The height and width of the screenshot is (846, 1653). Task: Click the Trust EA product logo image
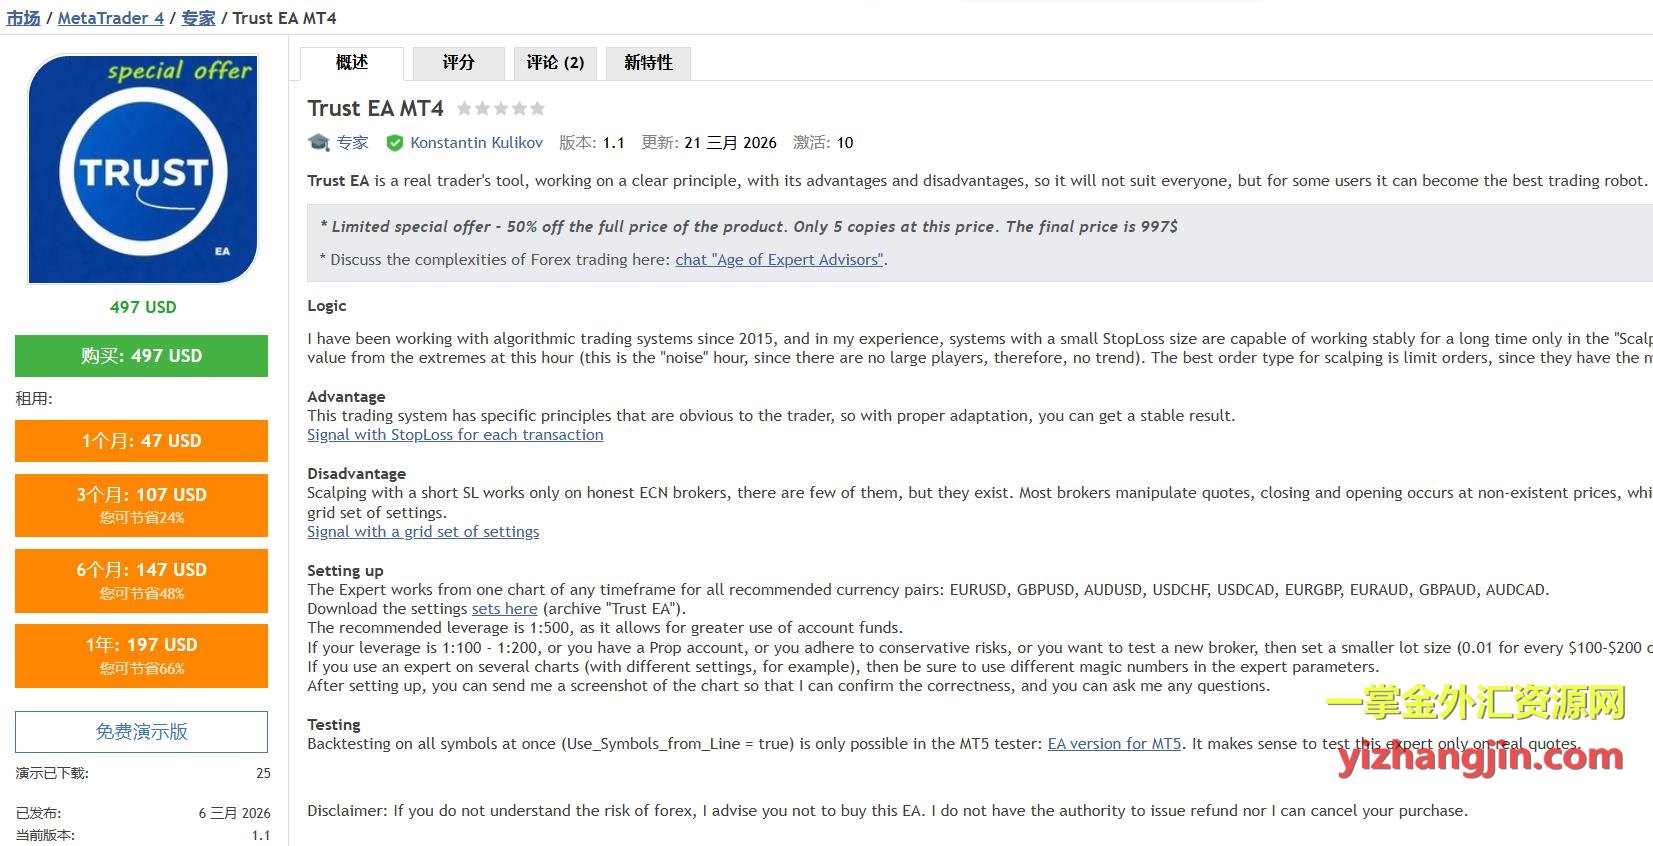[142, 169]
